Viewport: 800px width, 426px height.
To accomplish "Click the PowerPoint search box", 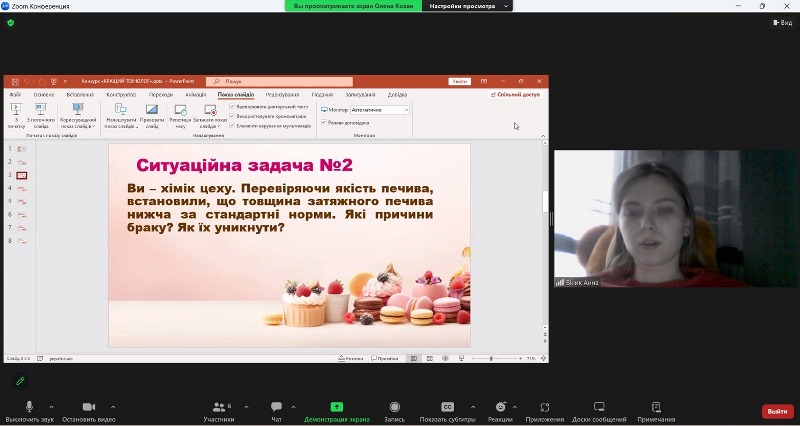I will click(x=280, y=82).
